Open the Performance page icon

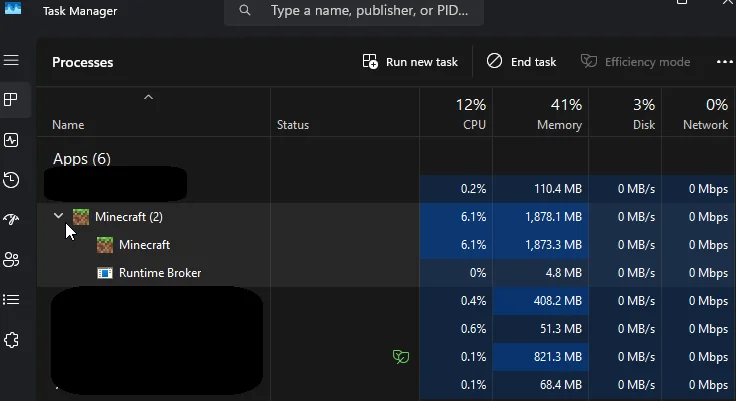11,140
